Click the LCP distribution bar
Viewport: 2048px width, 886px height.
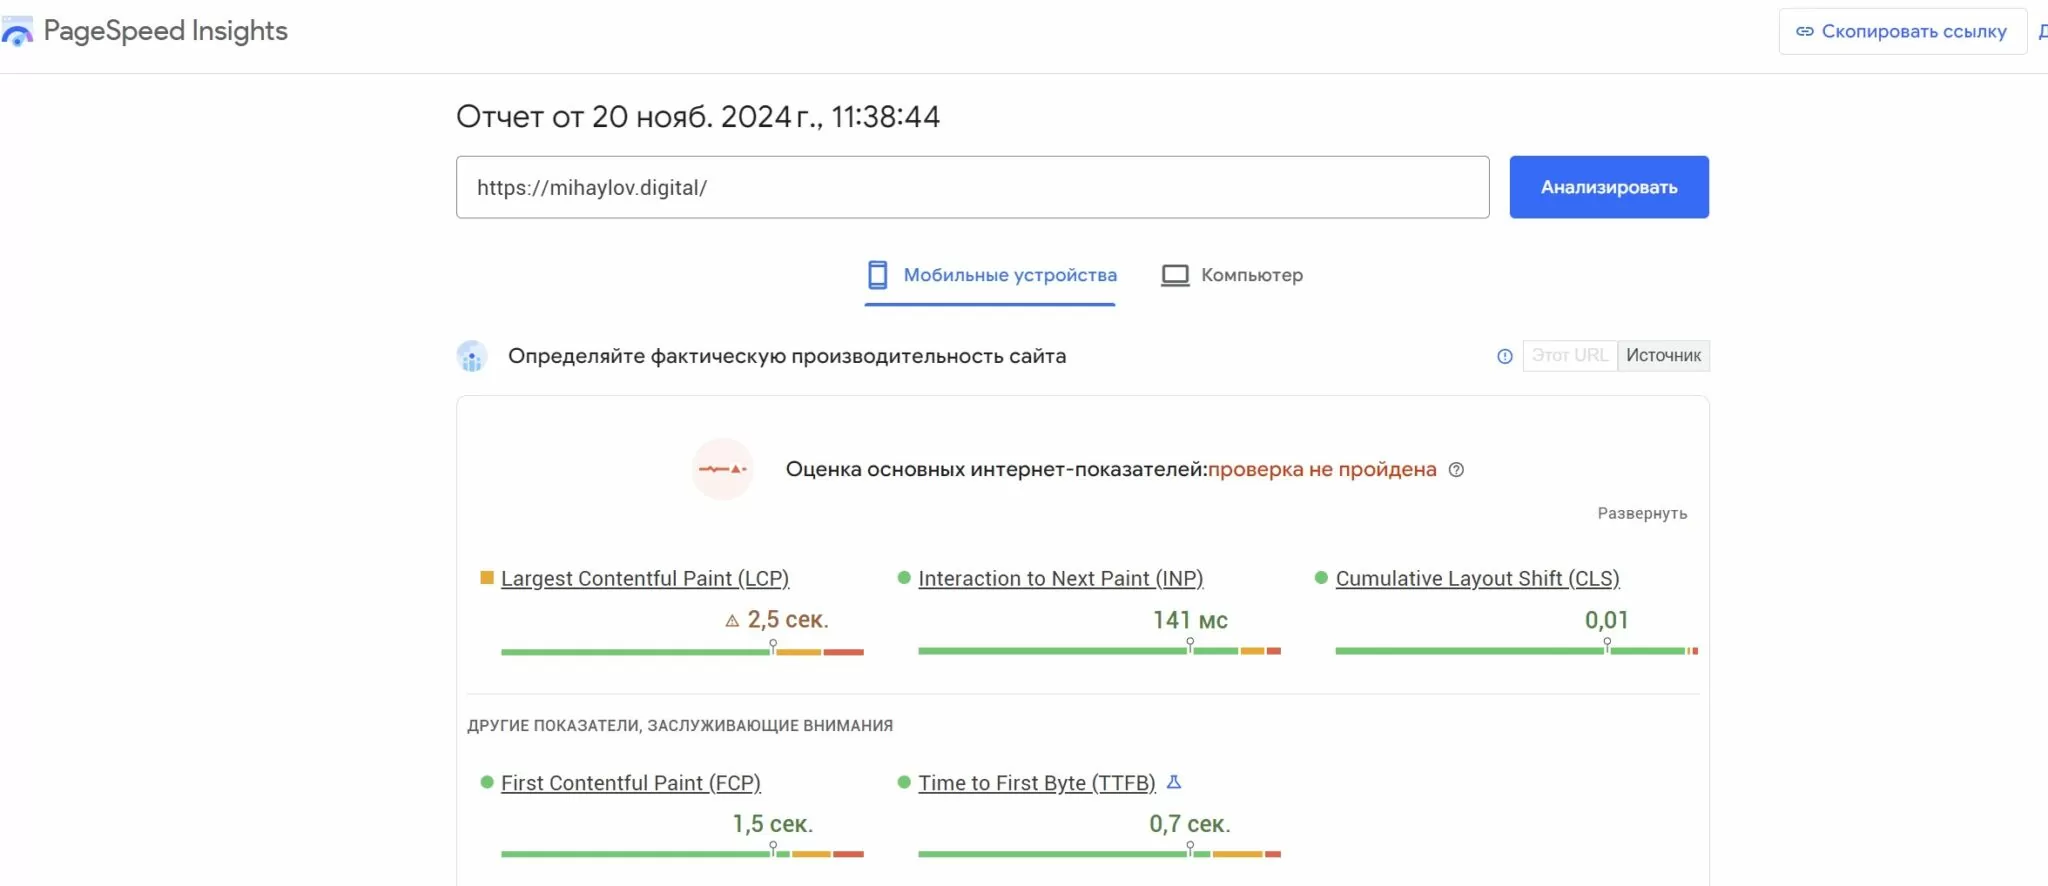682,652
